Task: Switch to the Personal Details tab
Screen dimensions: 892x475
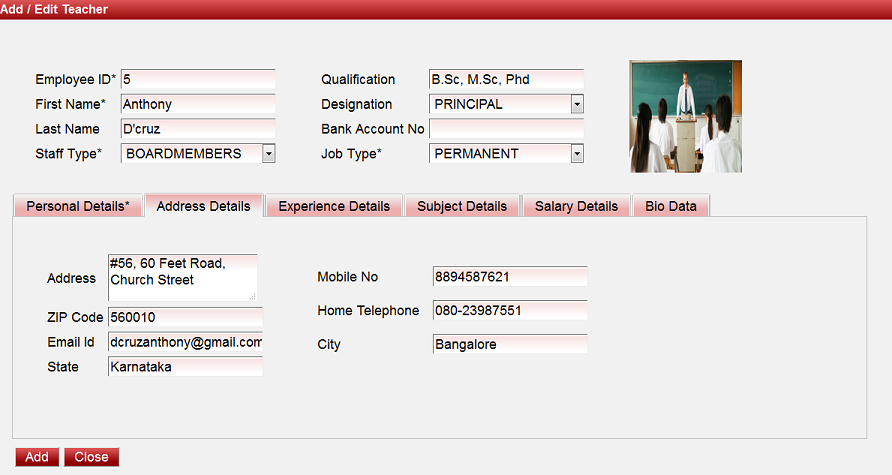Action: (78, 206)
